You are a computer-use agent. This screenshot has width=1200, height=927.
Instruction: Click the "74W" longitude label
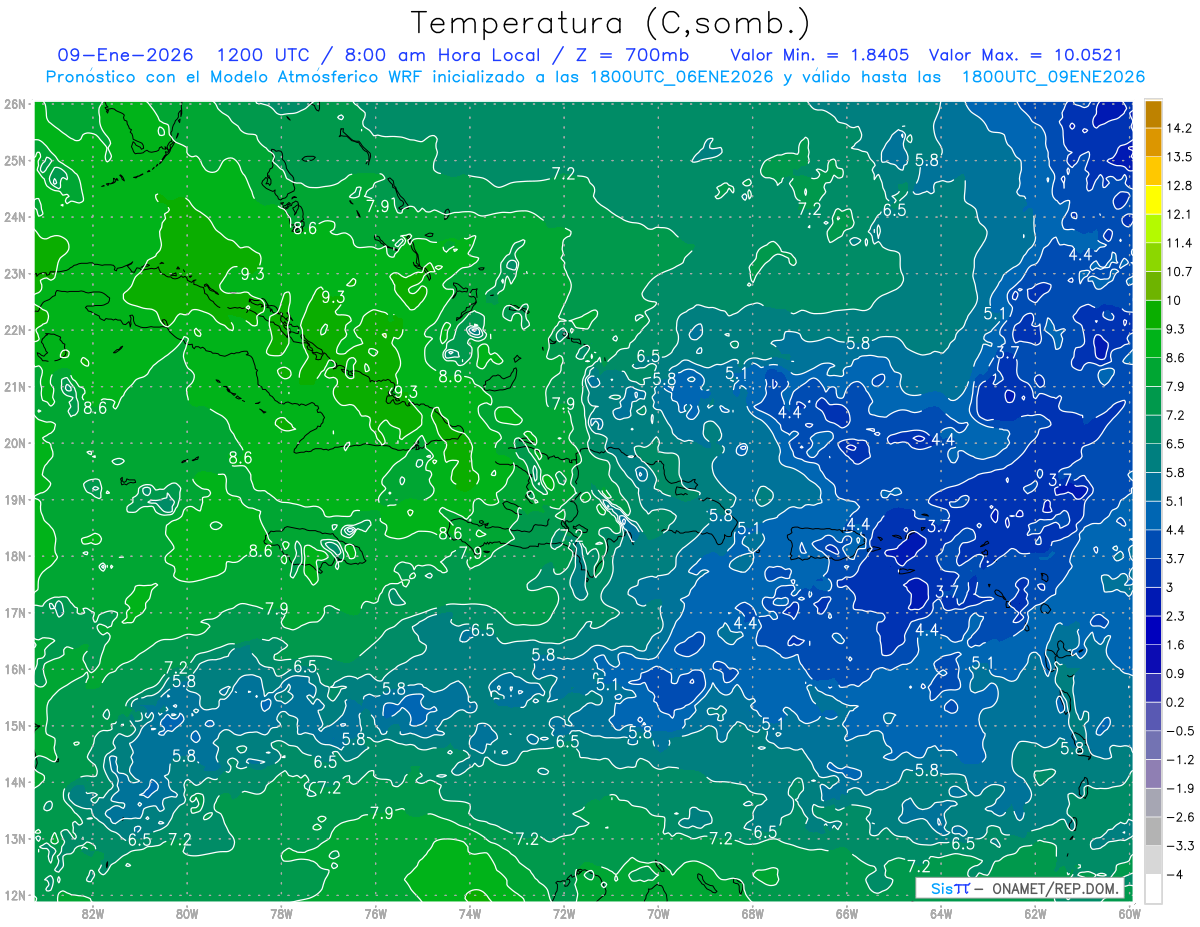click(x=470, y=913)
